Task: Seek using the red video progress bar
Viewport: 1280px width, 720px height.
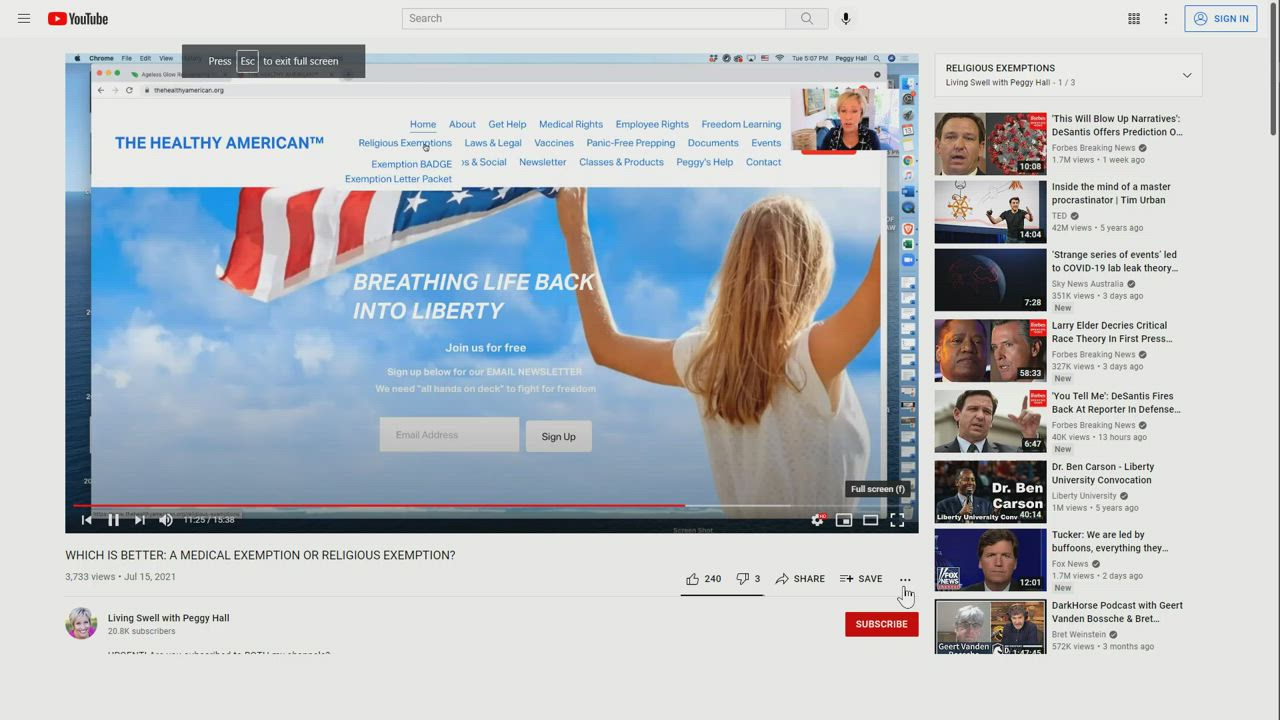Action: pos(400,505)
